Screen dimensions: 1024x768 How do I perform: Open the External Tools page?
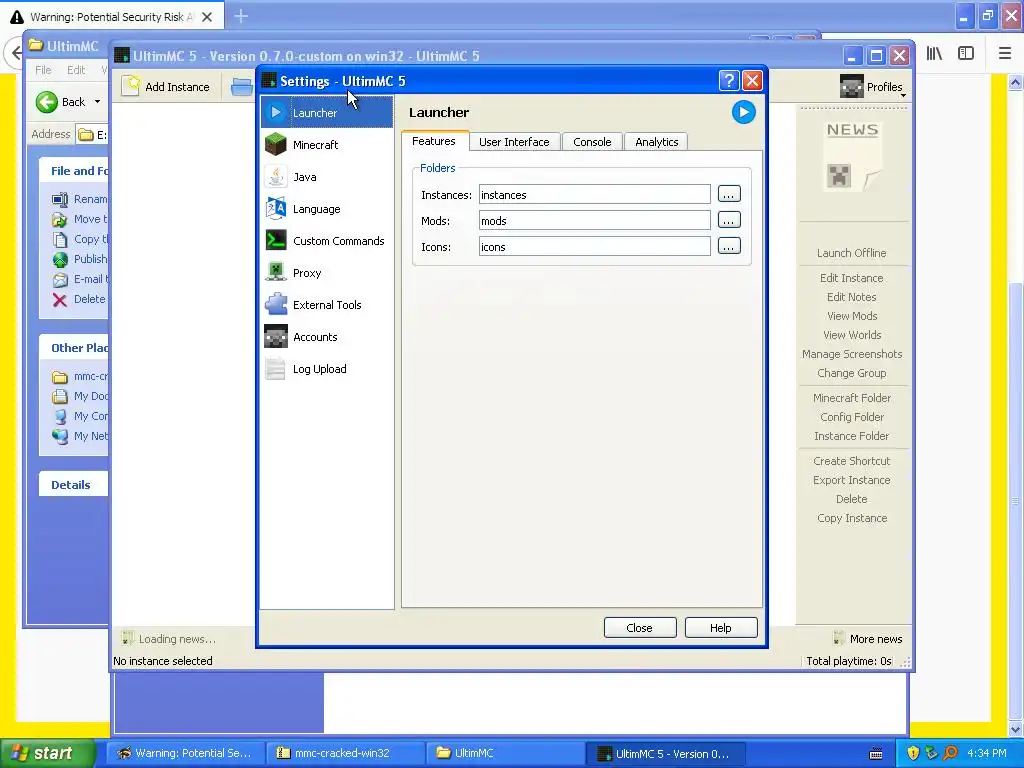pyautogui.click(x=327, y=304)
